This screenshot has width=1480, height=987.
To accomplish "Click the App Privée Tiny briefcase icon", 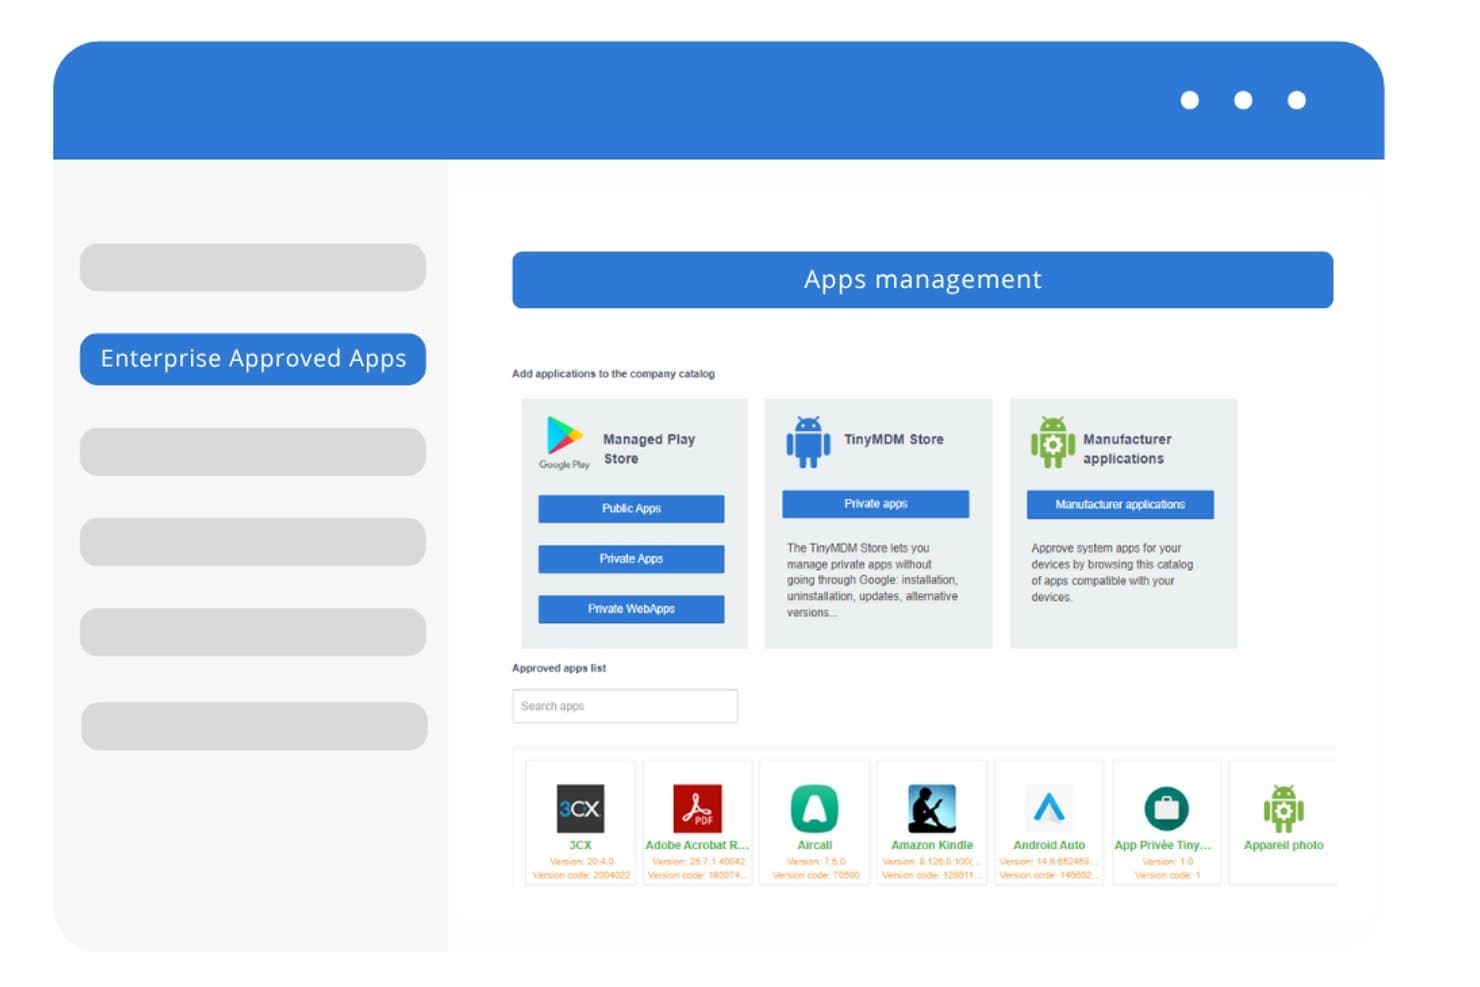I will 1166,809.
